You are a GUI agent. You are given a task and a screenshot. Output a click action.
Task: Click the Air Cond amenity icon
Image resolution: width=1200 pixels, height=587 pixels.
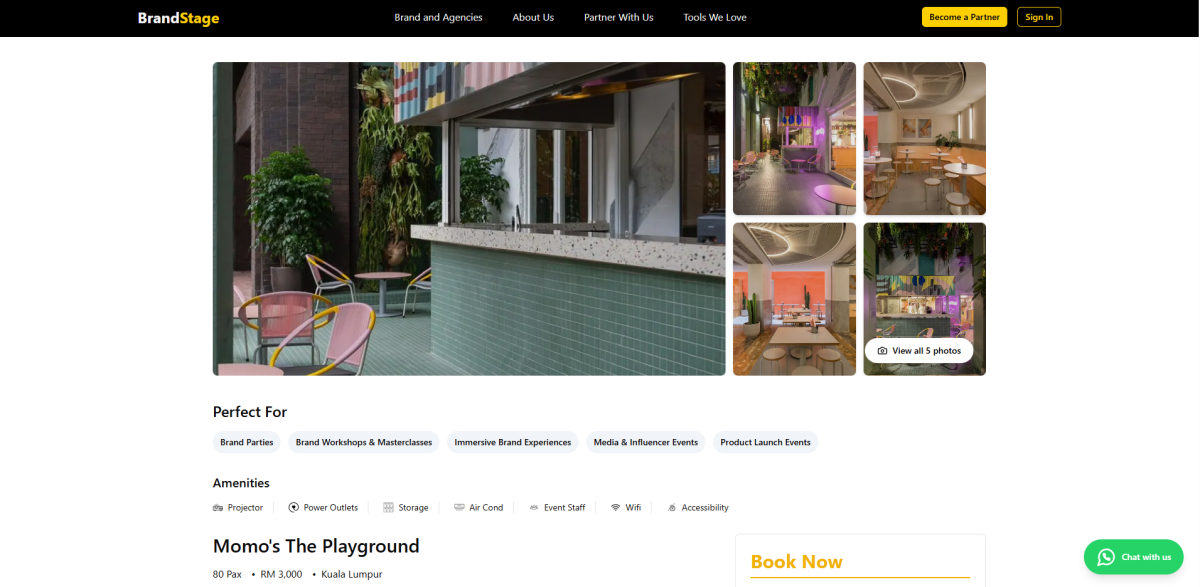point(459,508)
